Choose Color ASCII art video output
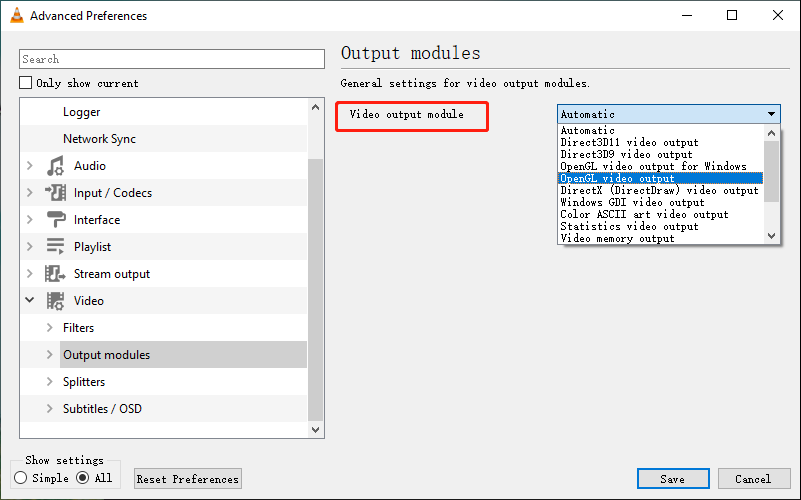Screen dimensions: 801x500 tap(661, 215)
